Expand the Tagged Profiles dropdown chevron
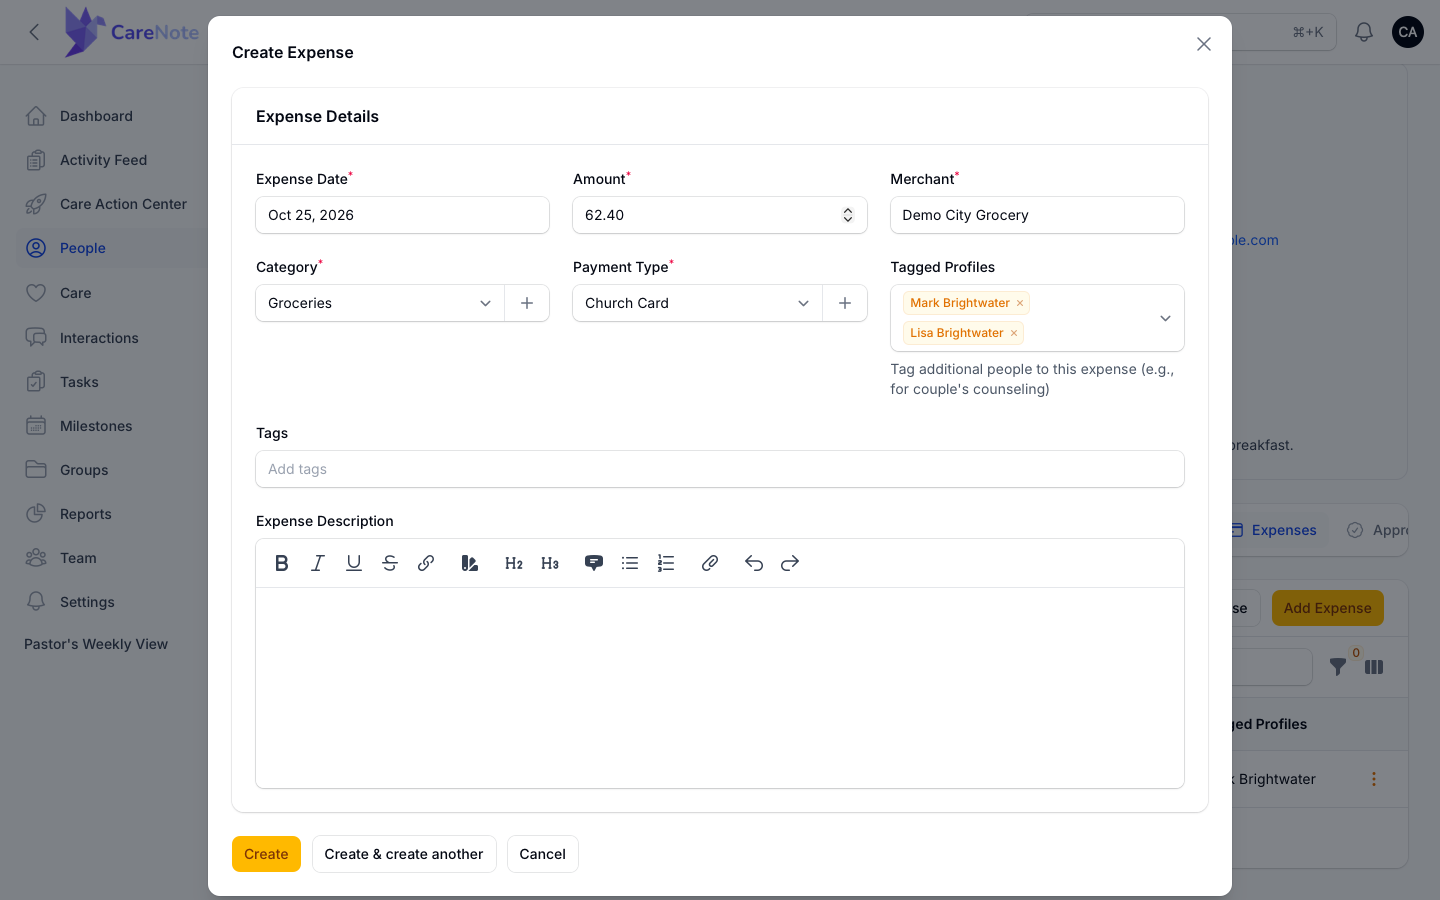The image size is (1440, 900). coord(1165,318)
